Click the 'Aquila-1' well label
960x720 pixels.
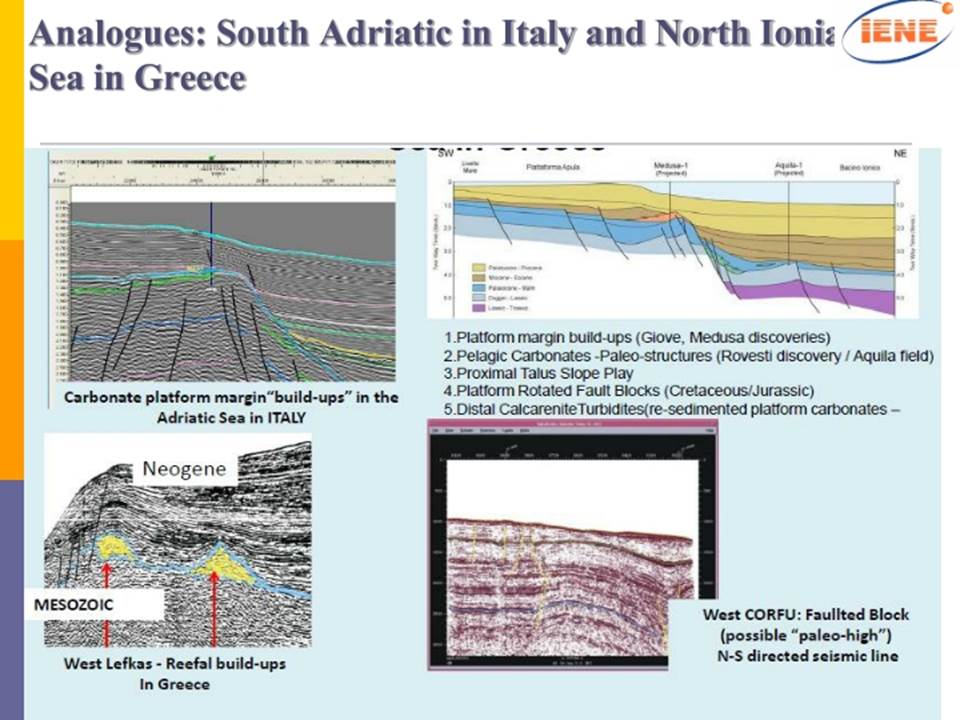789,168
